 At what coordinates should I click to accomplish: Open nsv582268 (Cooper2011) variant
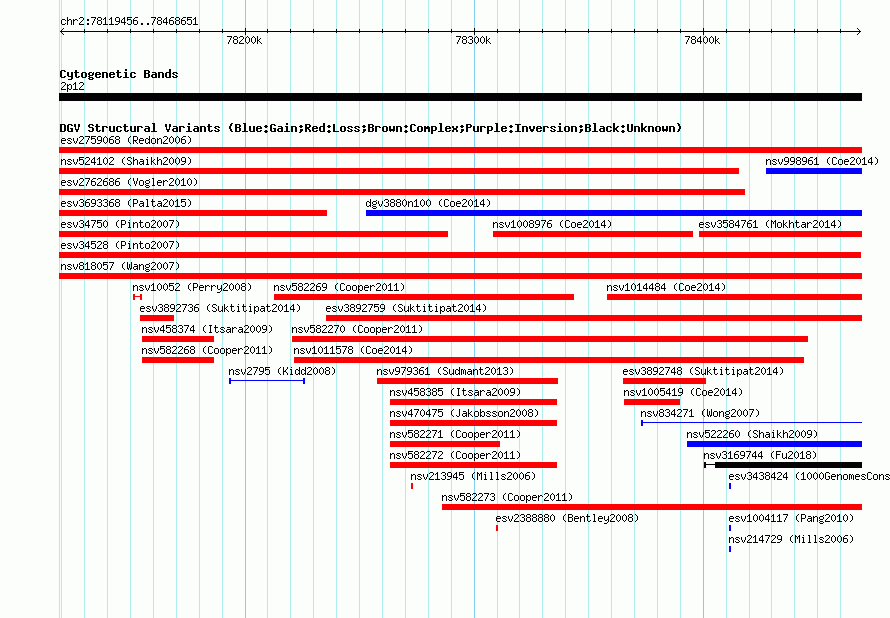[207, 350]
